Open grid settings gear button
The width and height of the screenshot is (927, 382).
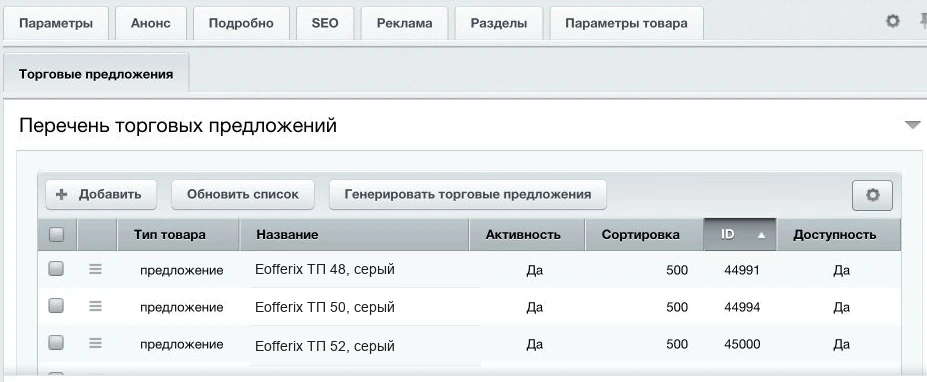pyautogui.click(x=872, y=195)
